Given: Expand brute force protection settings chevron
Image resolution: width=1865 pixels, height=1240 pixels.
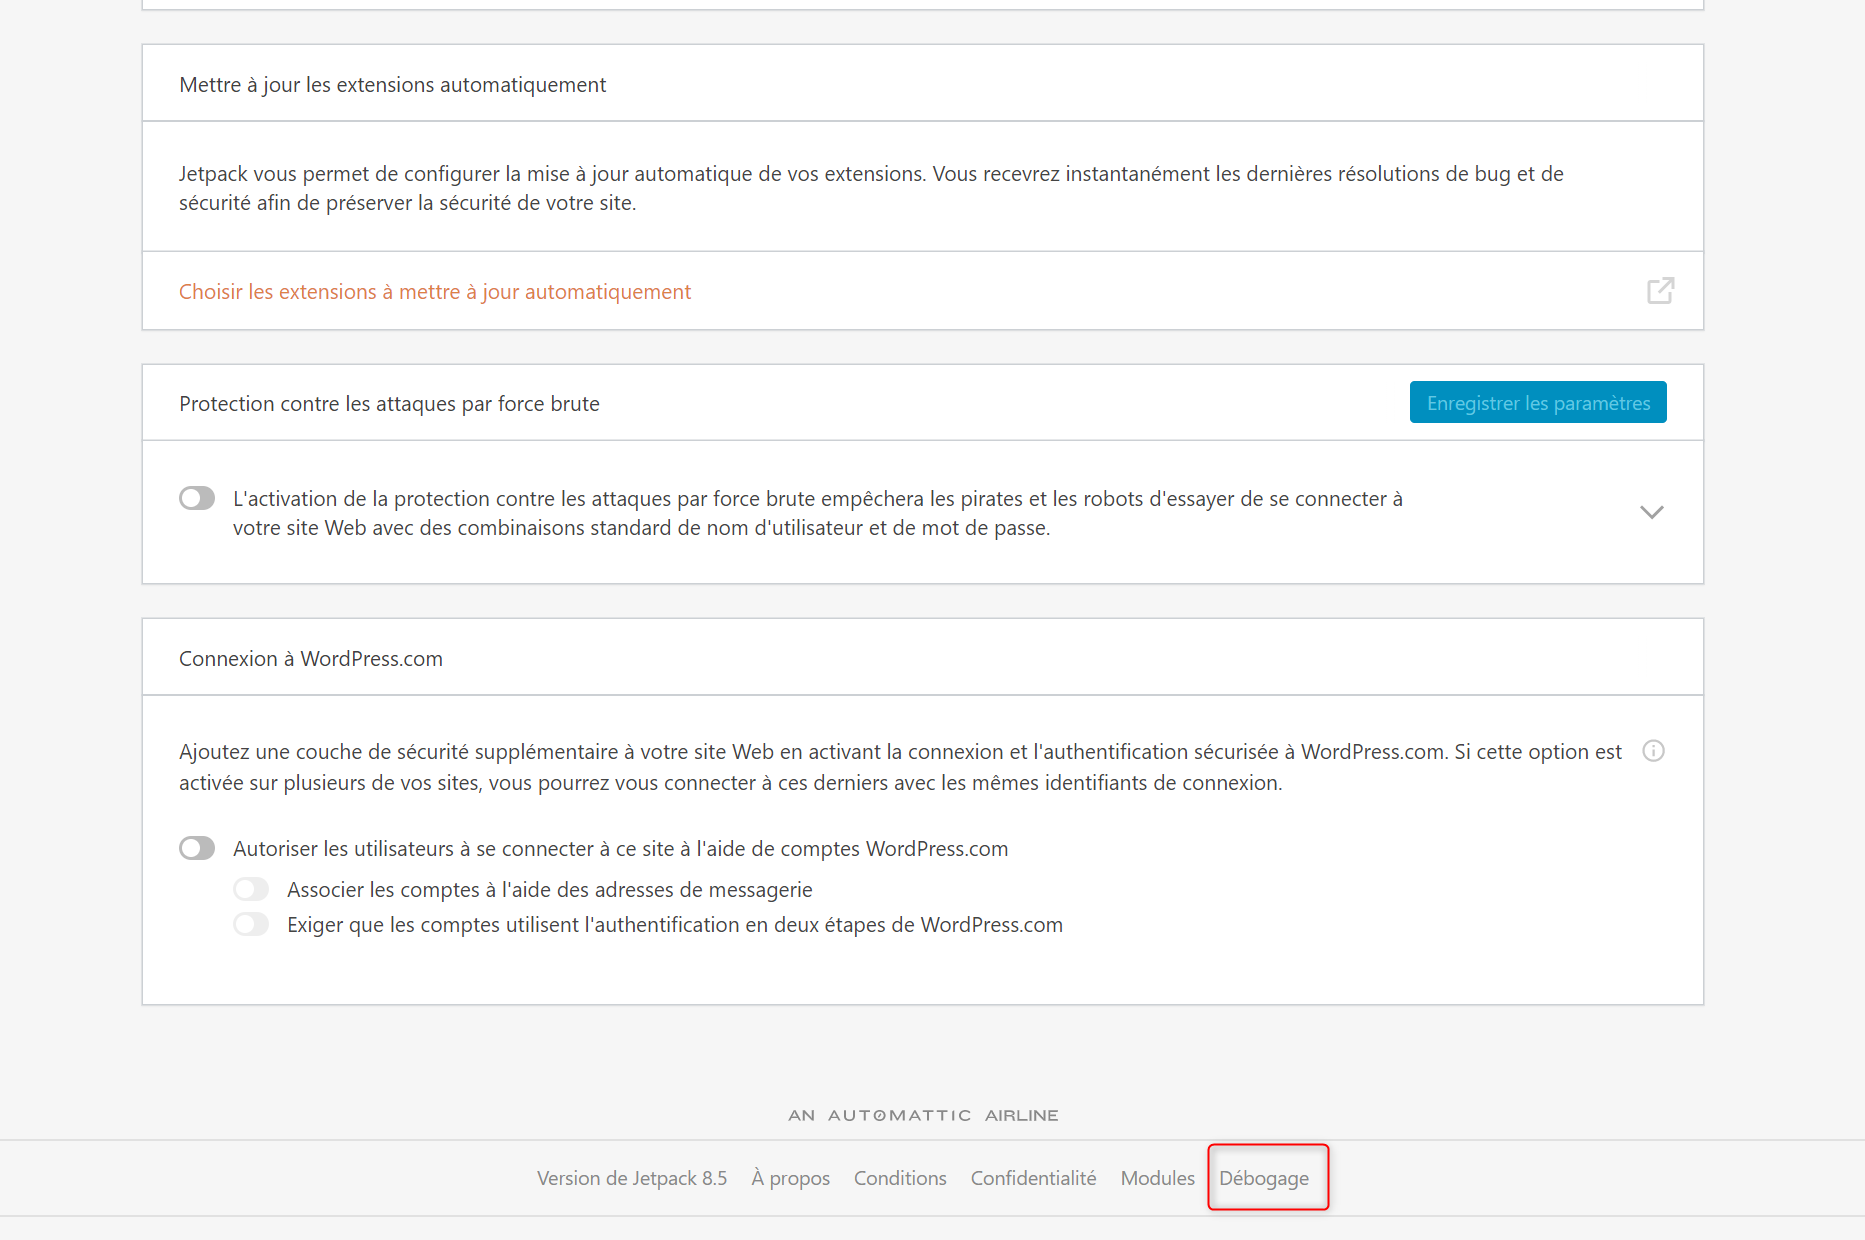Looking at the screenshot, I should point(1652,512).
